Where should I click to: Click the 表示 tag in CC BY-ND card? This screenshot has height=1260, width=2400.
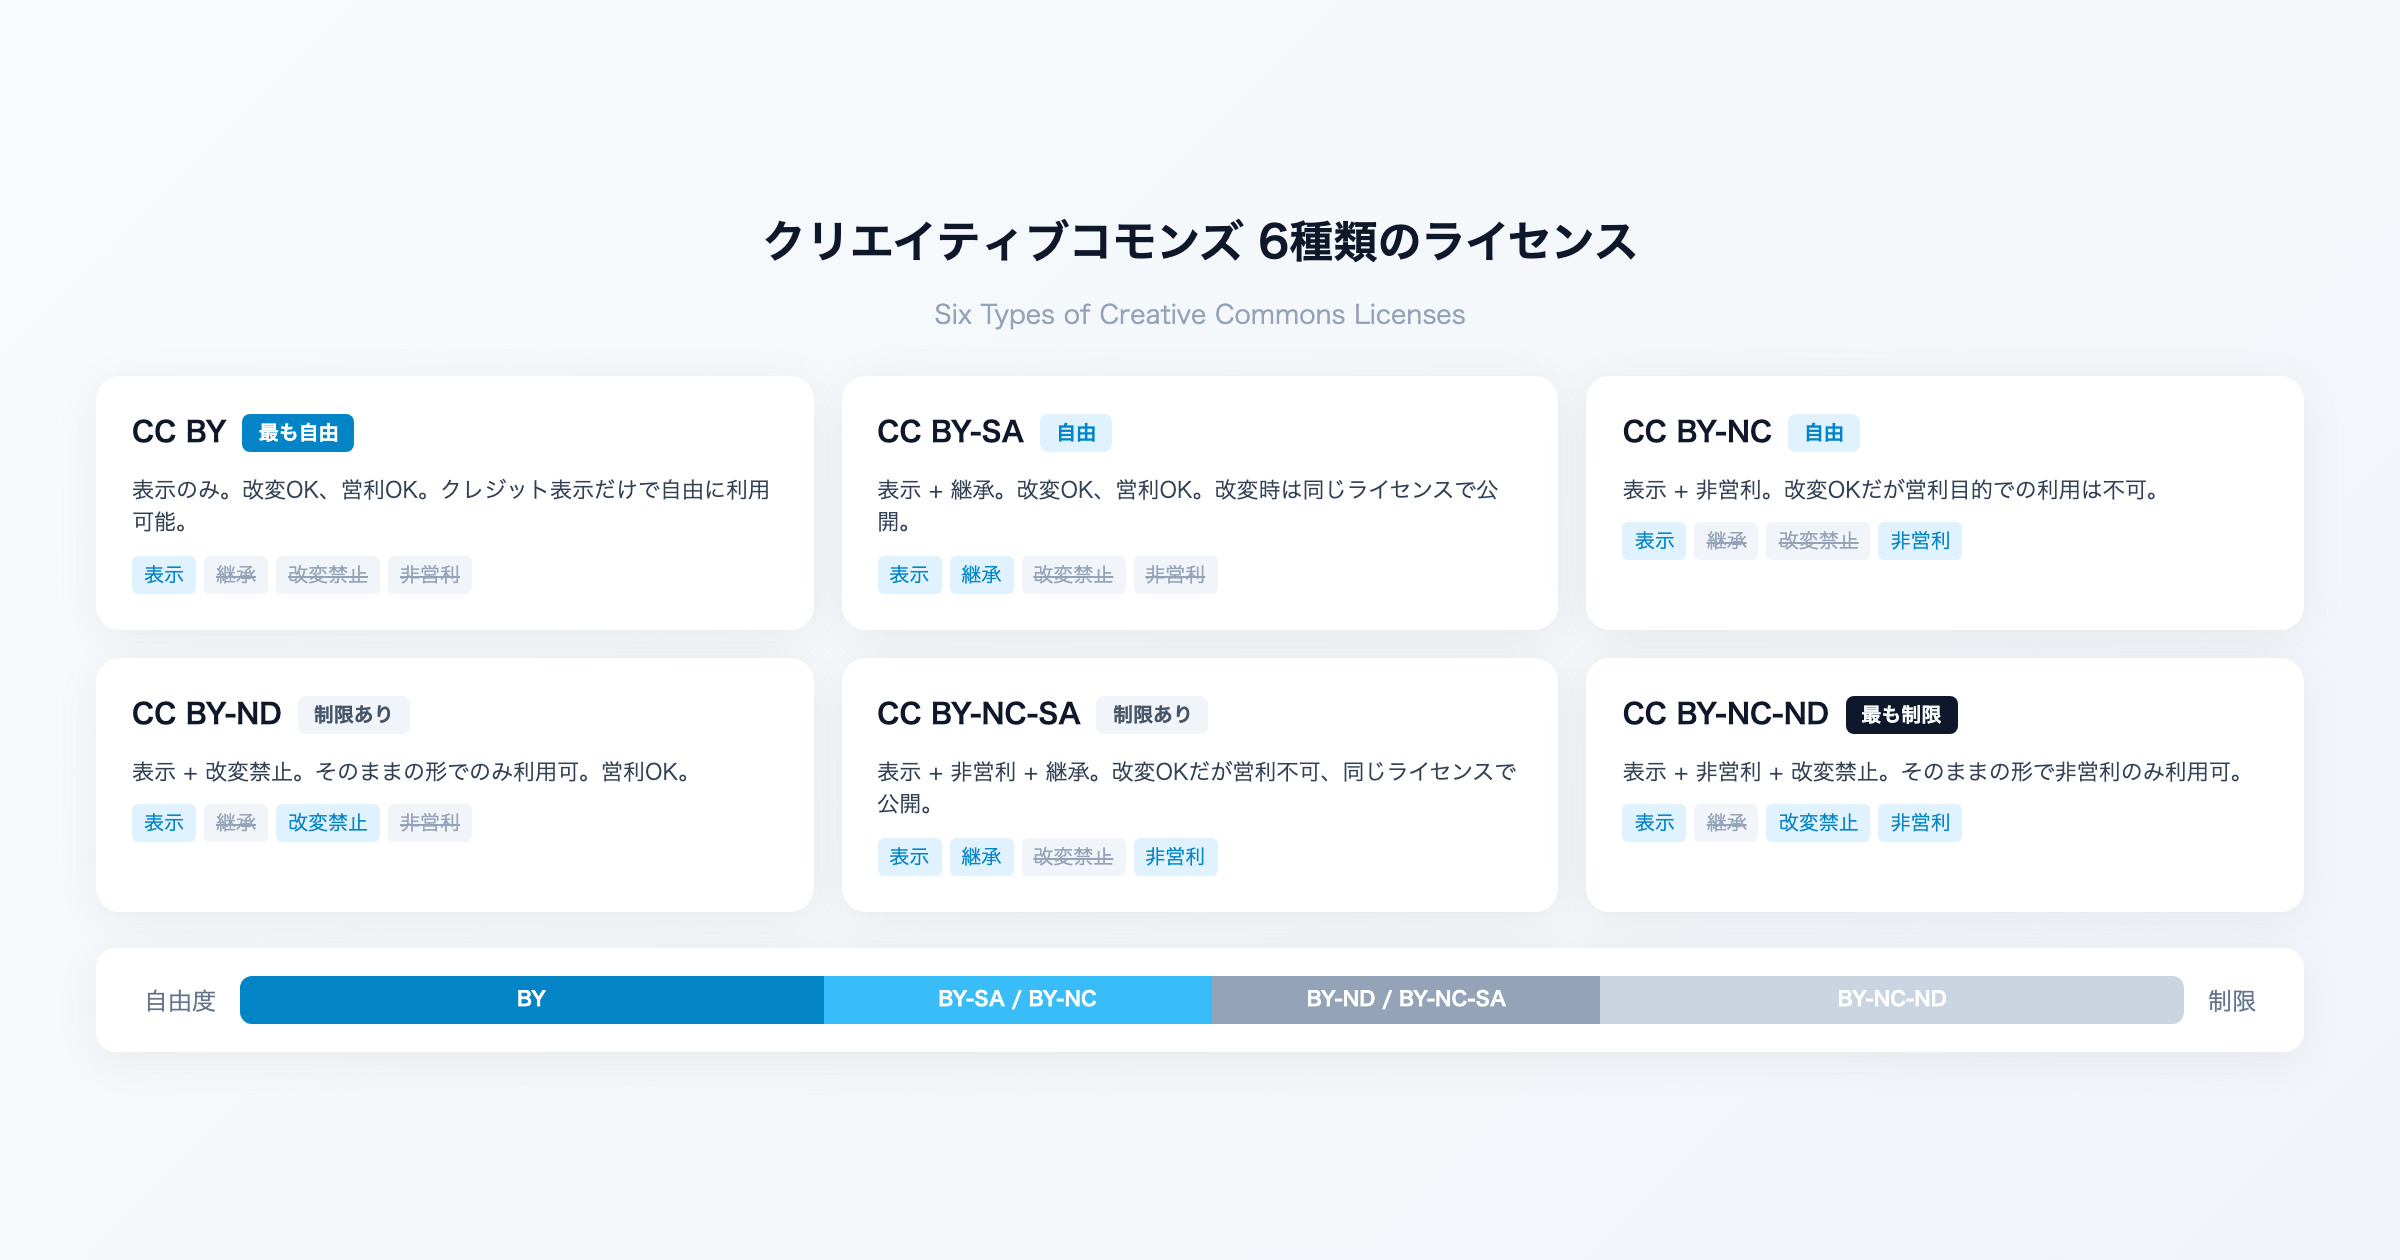coord(164,823)
